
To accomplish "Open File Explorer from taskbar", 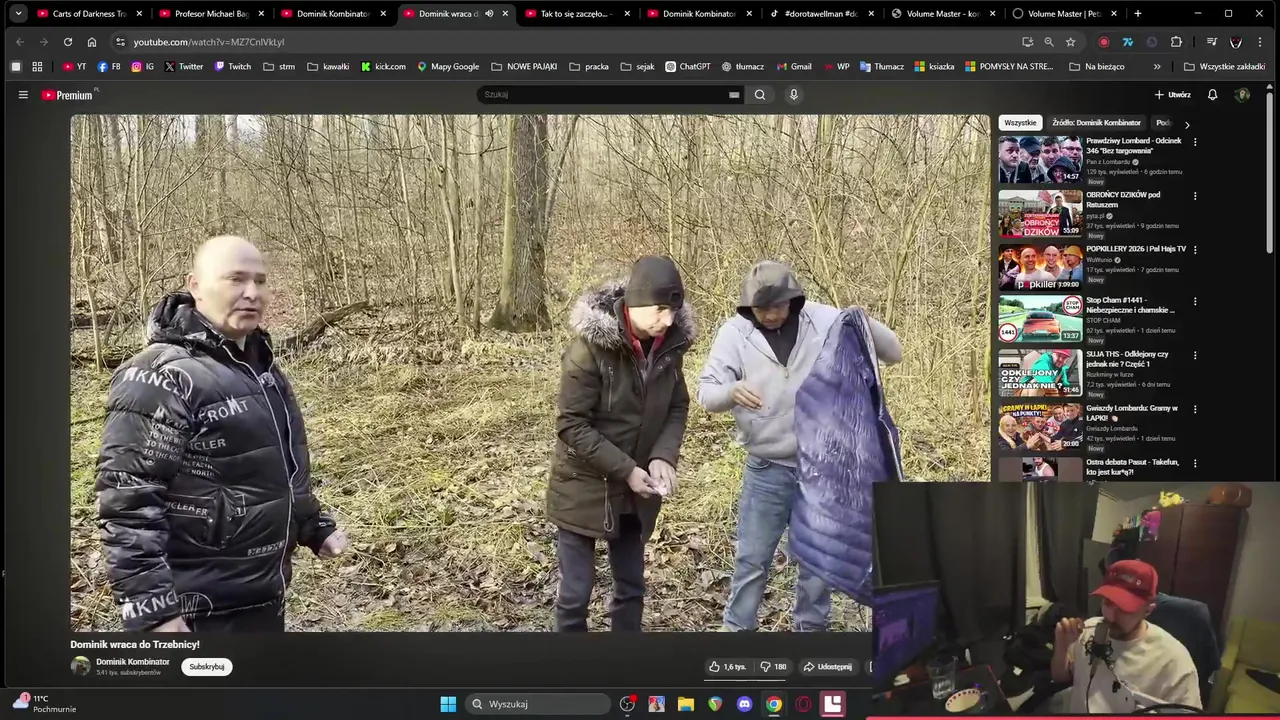I will (x=686, y=704).
